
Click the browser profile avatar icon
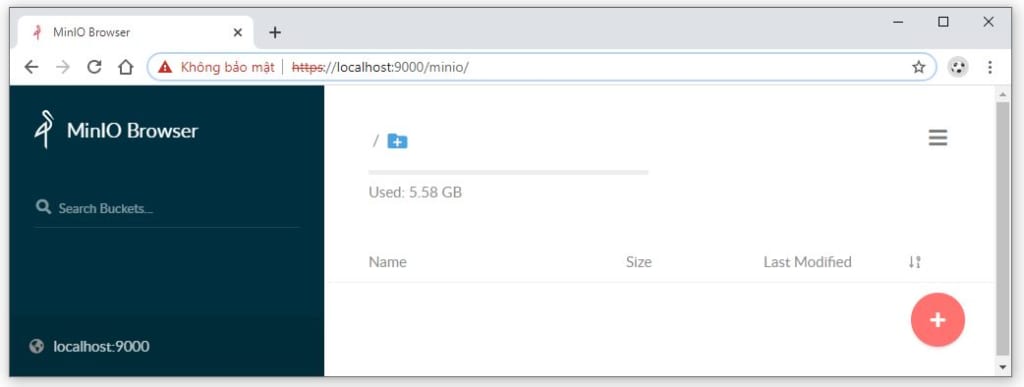(958, 67)
